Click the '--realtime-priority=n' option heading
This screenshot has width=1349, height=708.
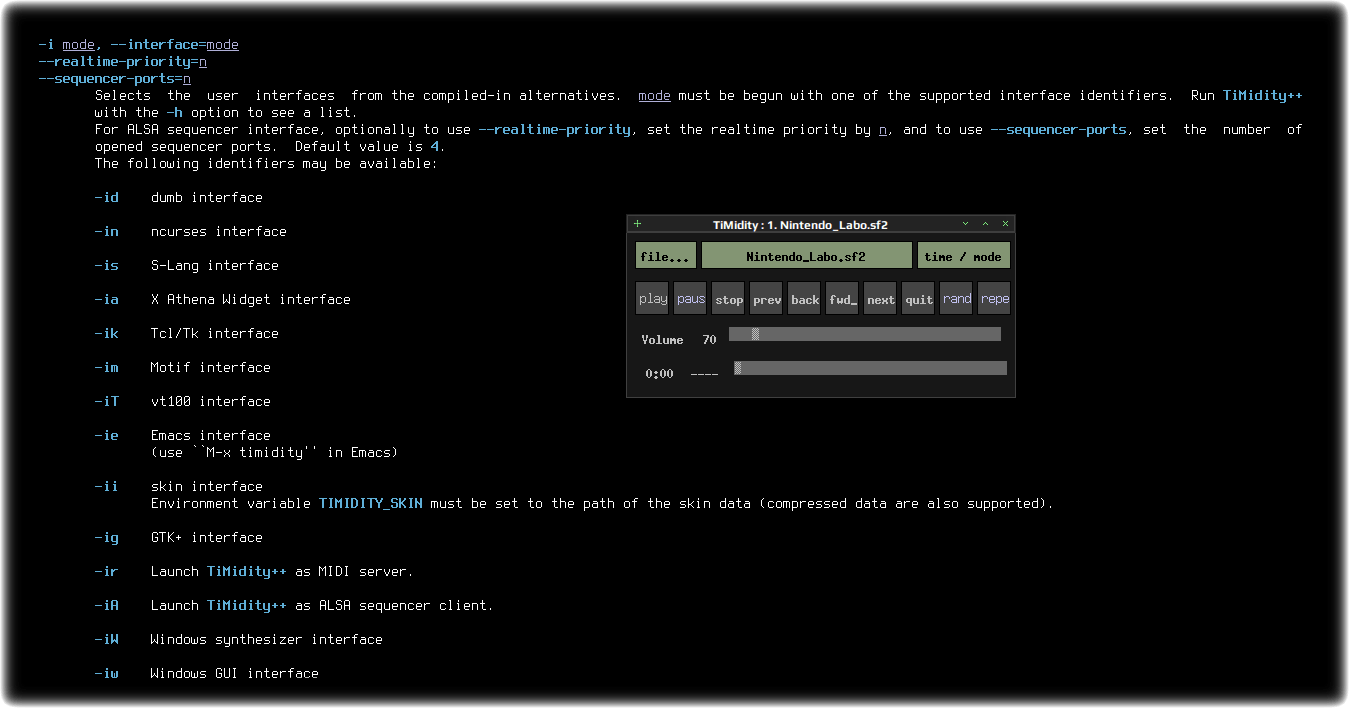[123, 62]
